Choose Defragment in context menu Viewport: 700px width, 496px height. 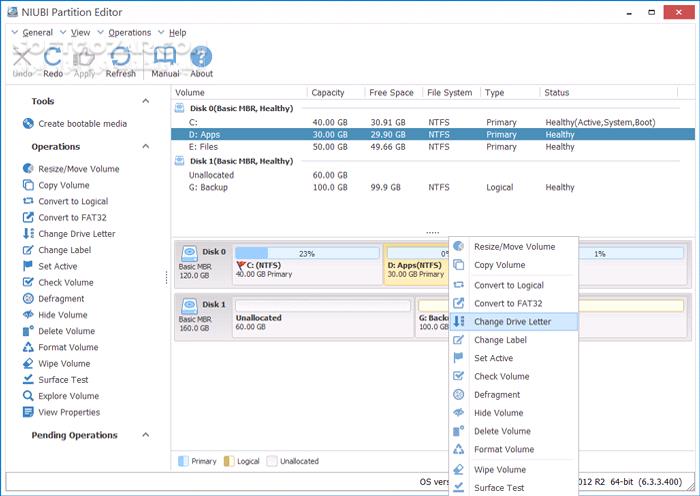point(514,395)
